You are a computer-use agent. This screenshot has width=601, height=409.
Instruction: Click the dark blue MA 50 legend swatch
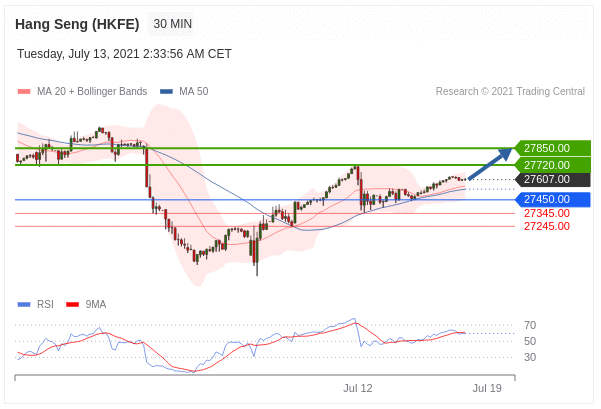click(166, 92)
